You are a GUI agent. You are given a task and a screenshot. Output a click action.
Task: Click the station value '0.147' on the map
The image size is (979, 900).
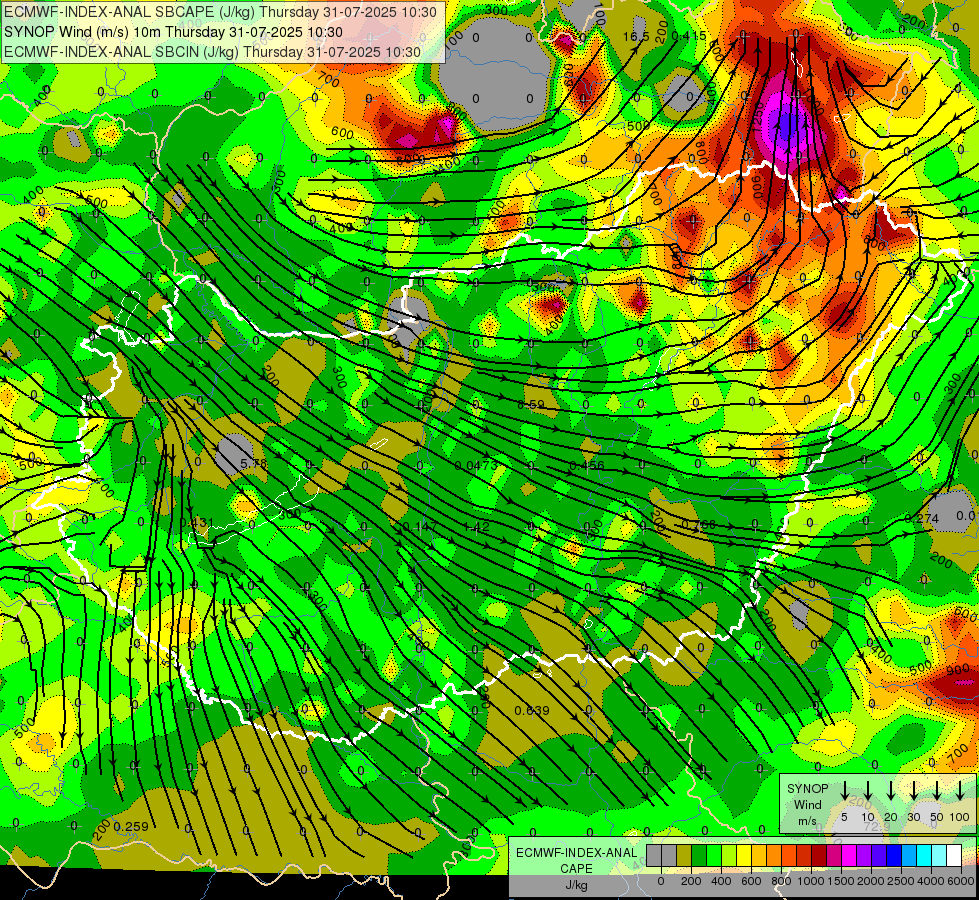point(420,527)
